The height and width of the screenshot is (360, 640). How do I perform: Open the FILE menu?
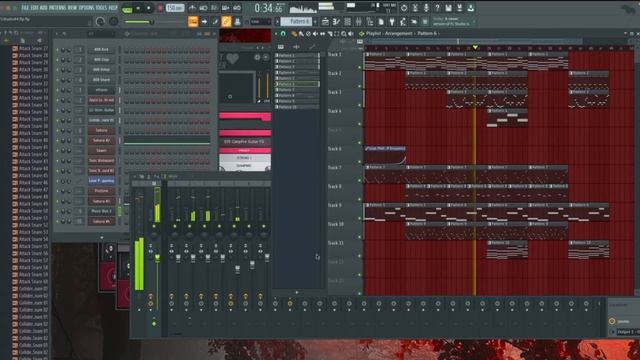25,8
